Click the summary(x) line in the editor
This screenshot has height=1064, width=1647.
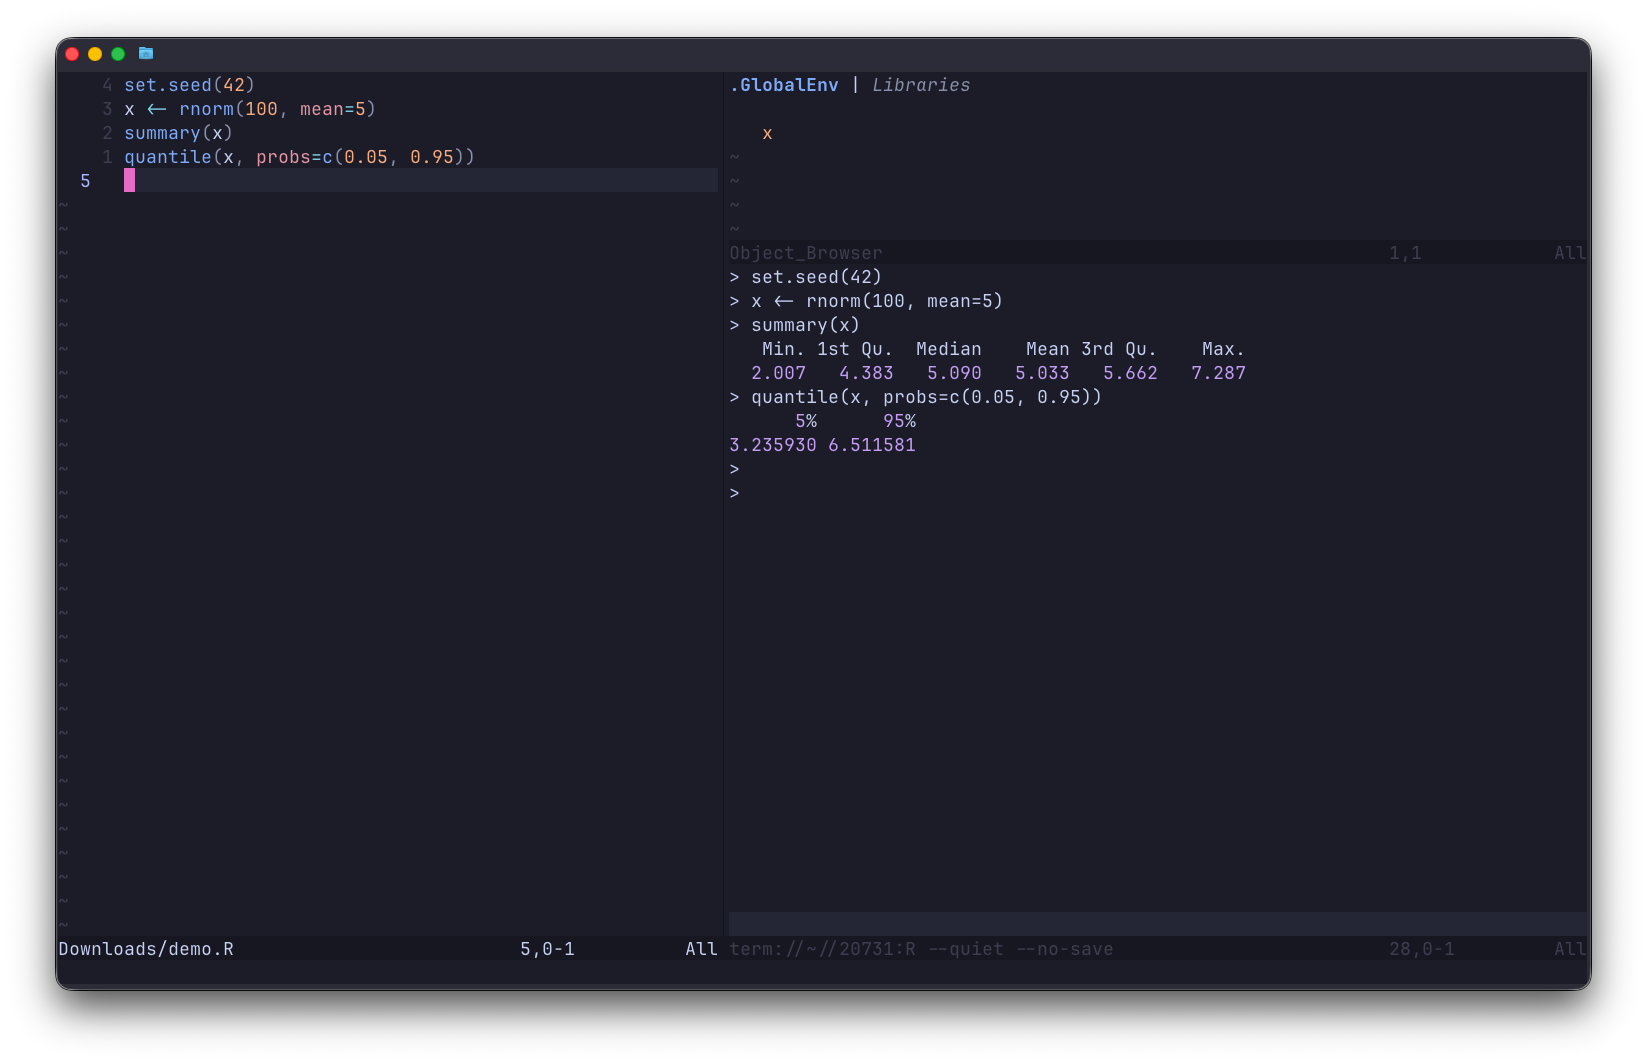[178, 133]
